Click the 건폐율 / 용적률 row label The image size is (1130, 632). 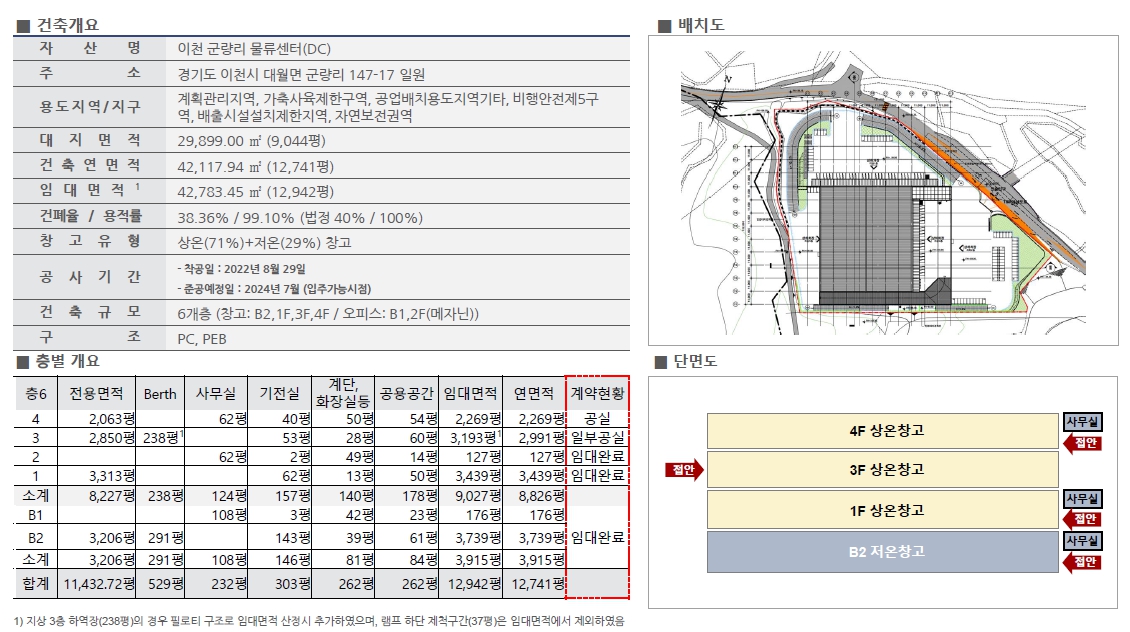tap(90, 216)
